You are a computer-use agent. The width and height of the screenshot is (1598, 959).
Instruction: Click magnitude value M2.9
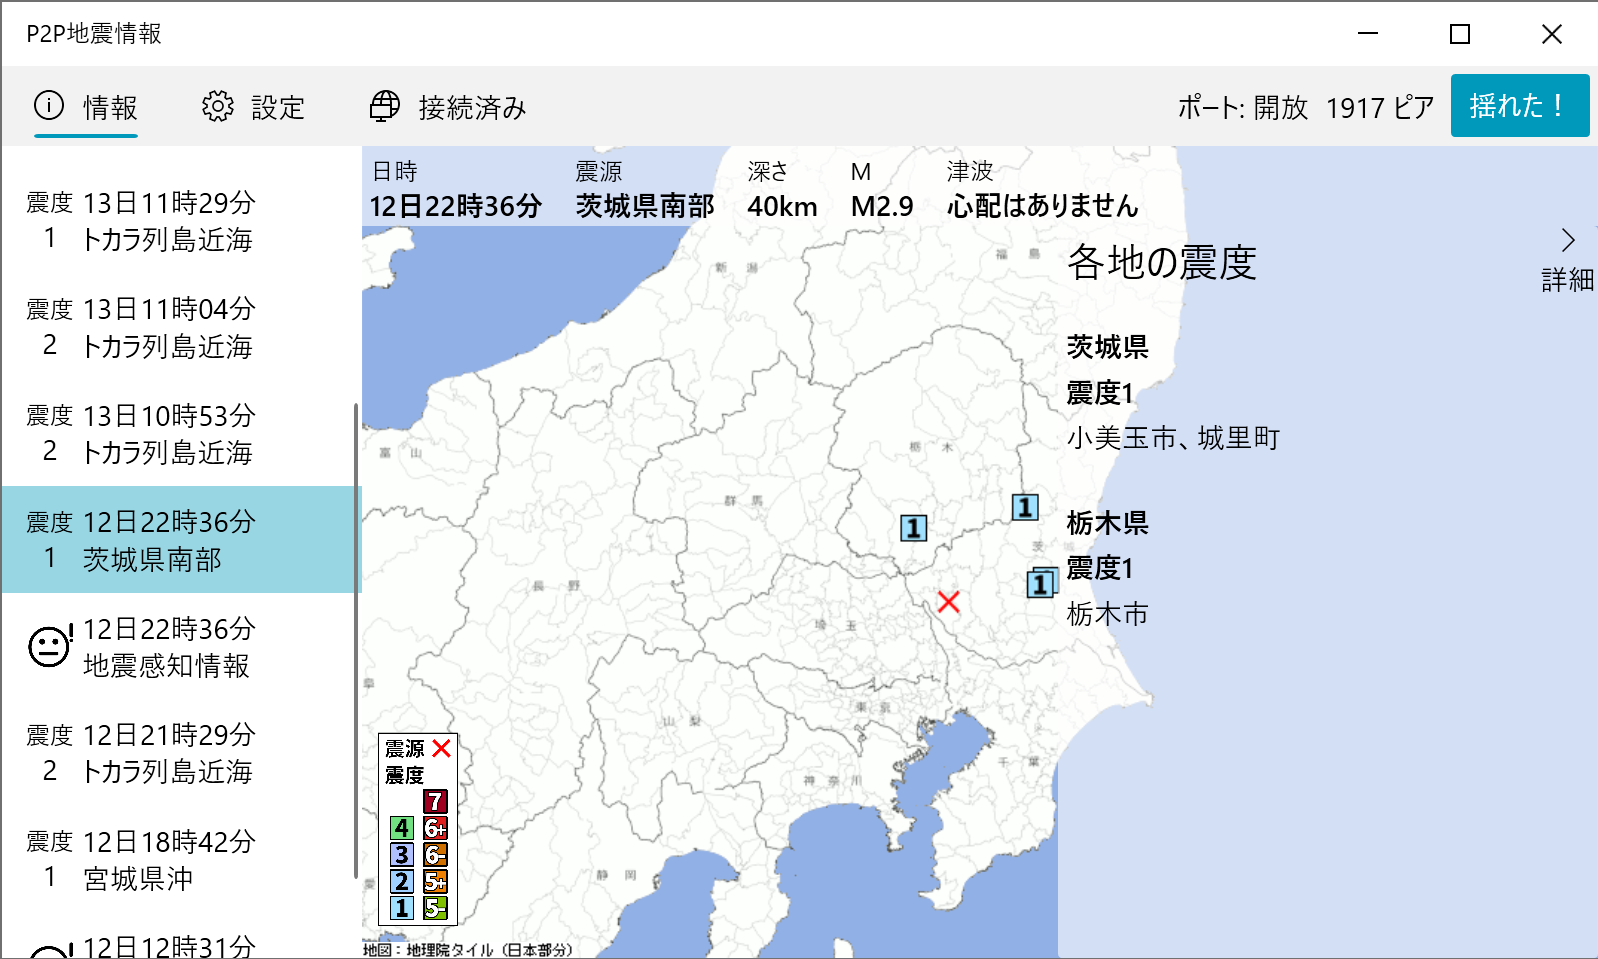(882, 206)
